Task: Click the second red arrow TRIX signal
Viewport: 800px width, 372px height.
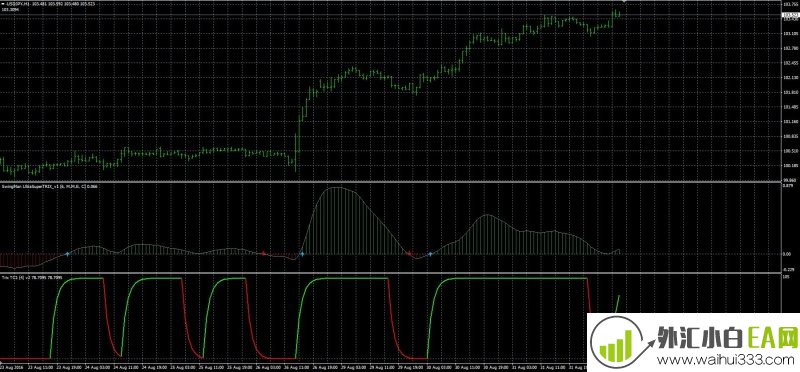Action: point(409,253)
